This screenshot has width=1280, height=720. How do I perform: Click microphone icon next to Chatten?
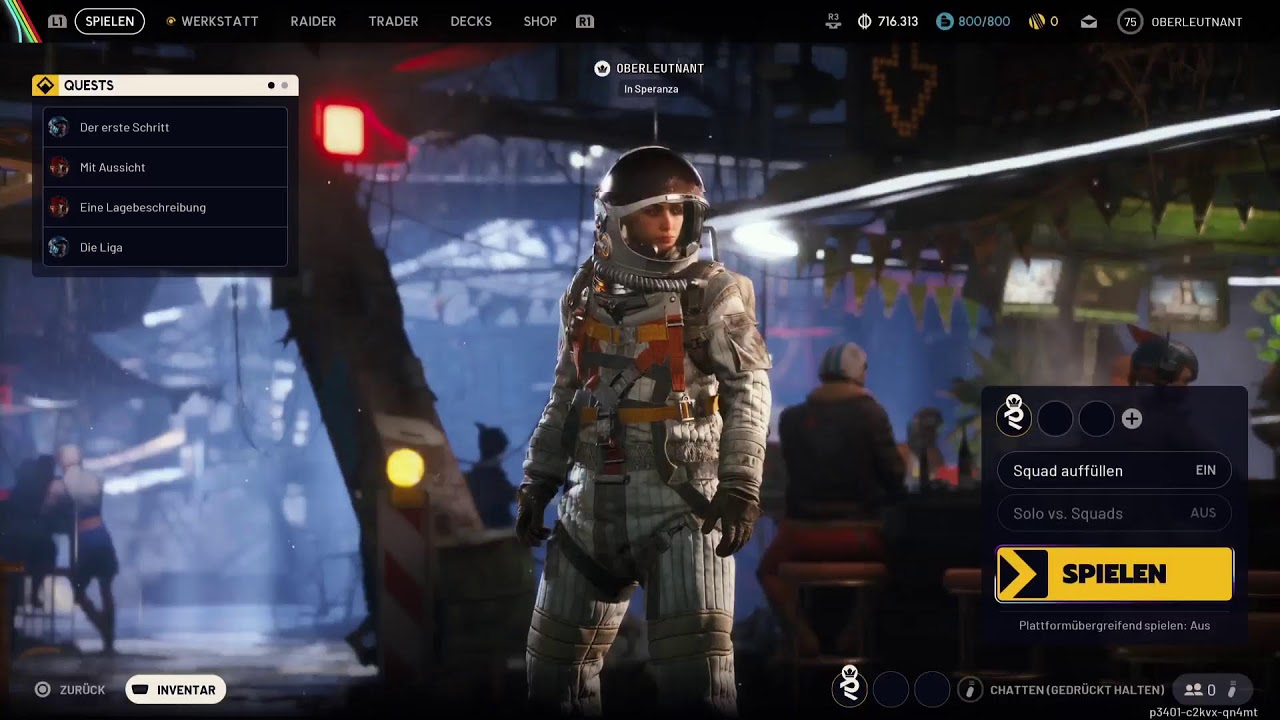click(x=970, y=689)
